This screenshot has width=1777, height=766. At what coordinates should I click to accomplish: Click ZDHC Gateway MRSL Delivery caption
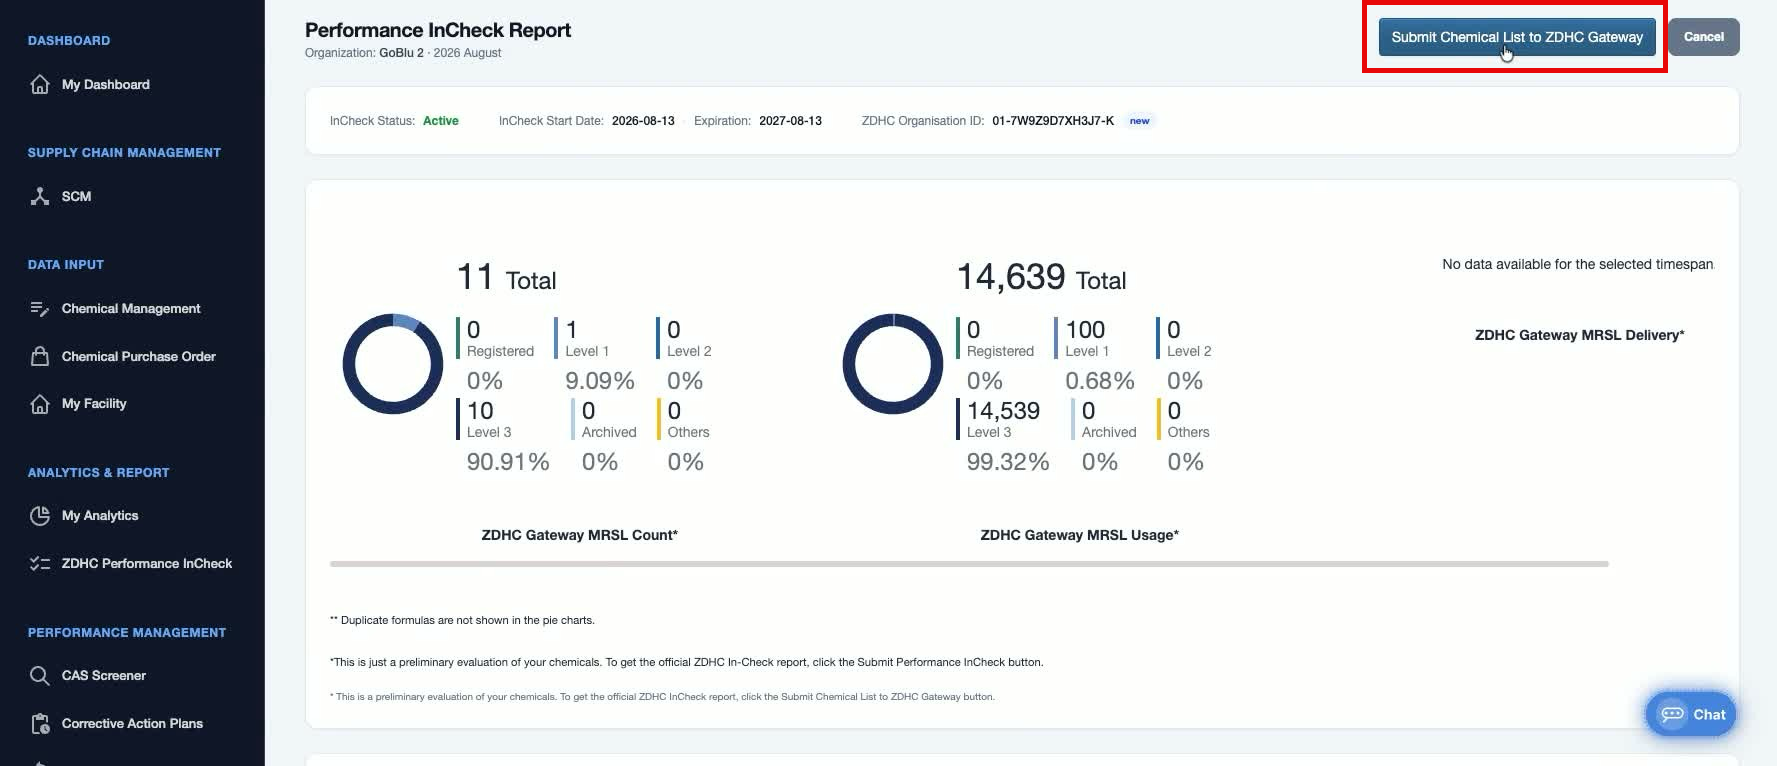click(1580, 335)
